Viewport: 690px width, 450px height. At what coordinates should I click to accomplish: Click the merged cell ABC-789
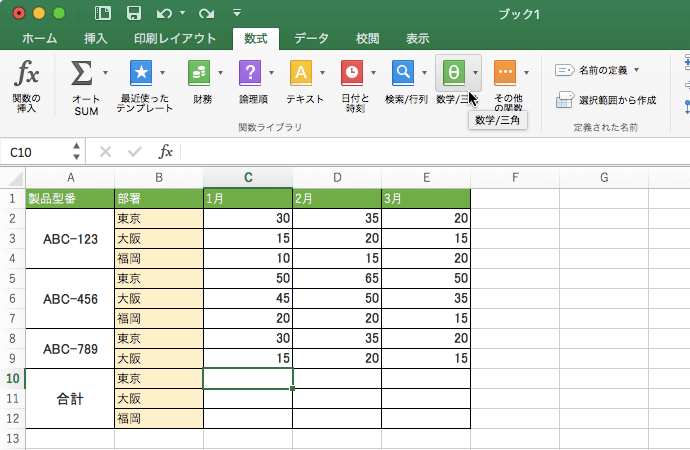(x=70, y=349)
